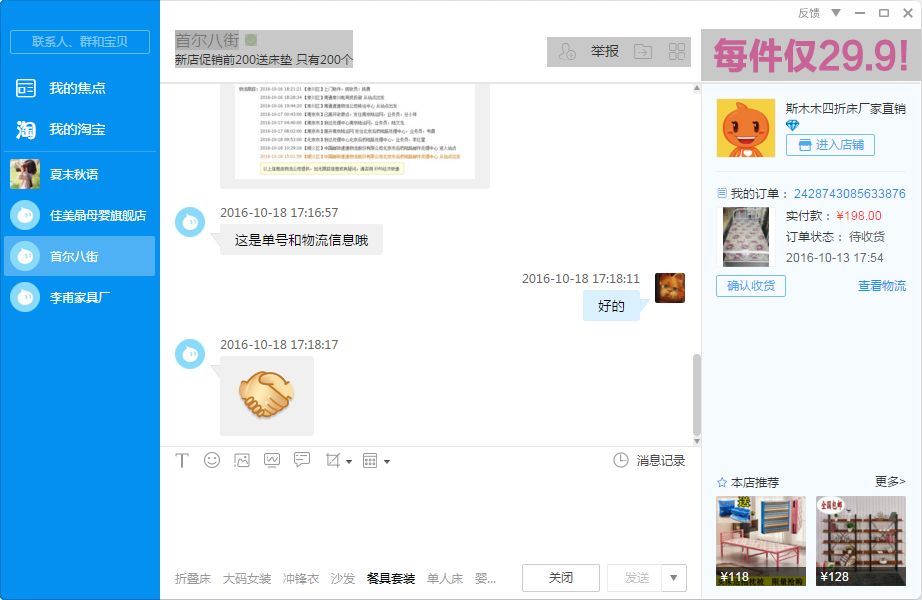Click the send-file folder icon in header
922x600 pixels.
(643, 52)
